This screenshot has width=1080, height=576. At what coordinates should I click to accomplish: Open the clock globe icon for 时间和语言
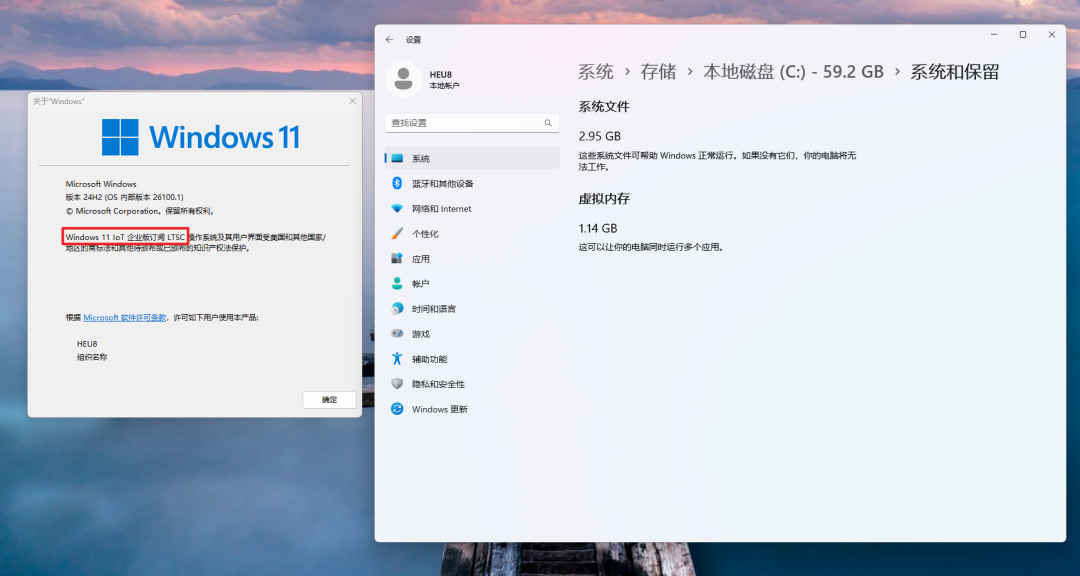coord(397,309)
